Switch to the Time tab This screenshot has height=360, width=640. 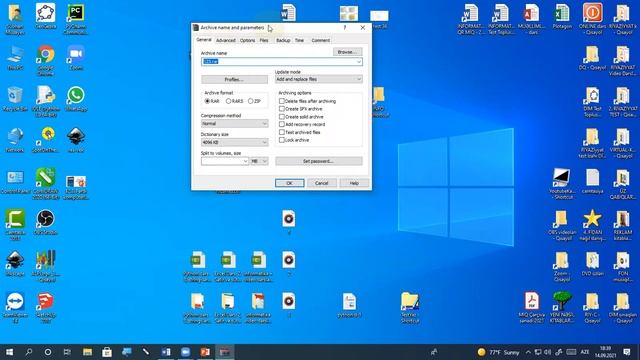coord(299,40)
